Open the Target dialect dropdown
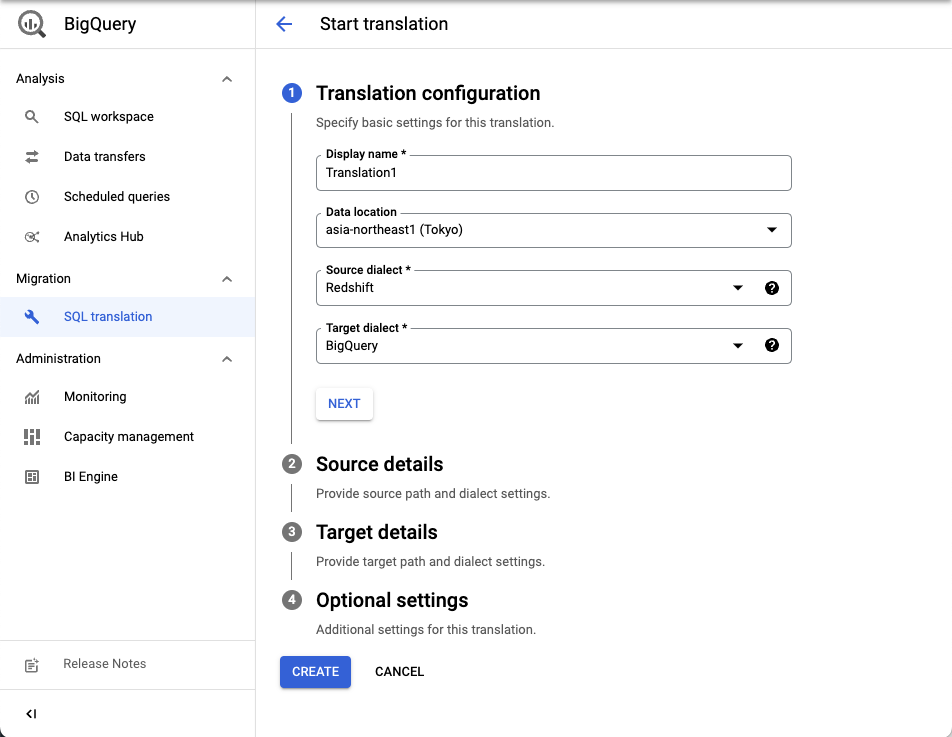The width and height of the screenshot is (952, 737). [737, 345]
